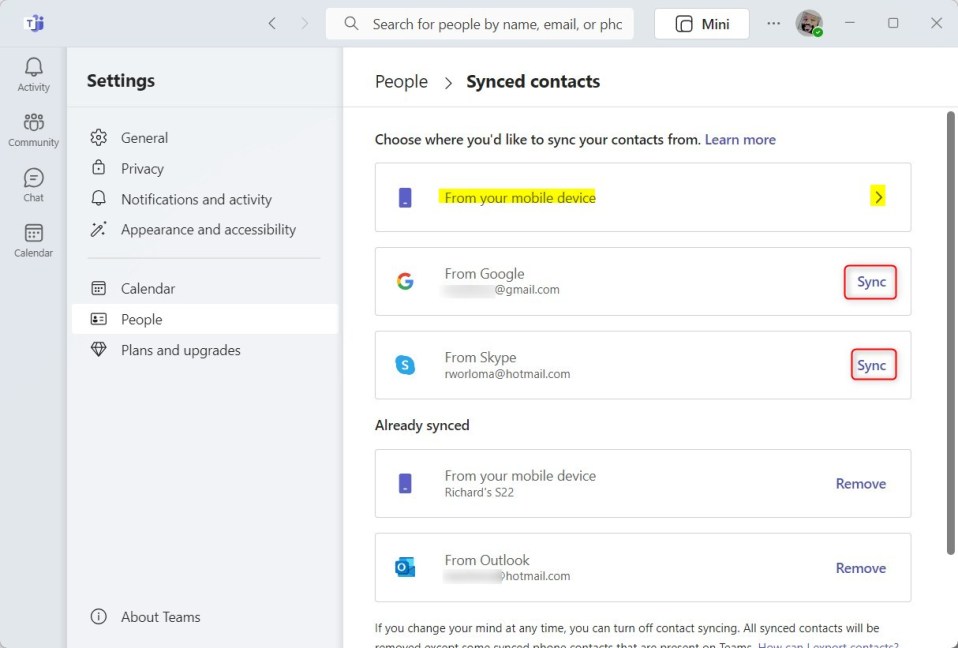The height and width of the screenshot is (648, 958).
Task: Select Notifications and activity settings
Action: click(196, 199)
